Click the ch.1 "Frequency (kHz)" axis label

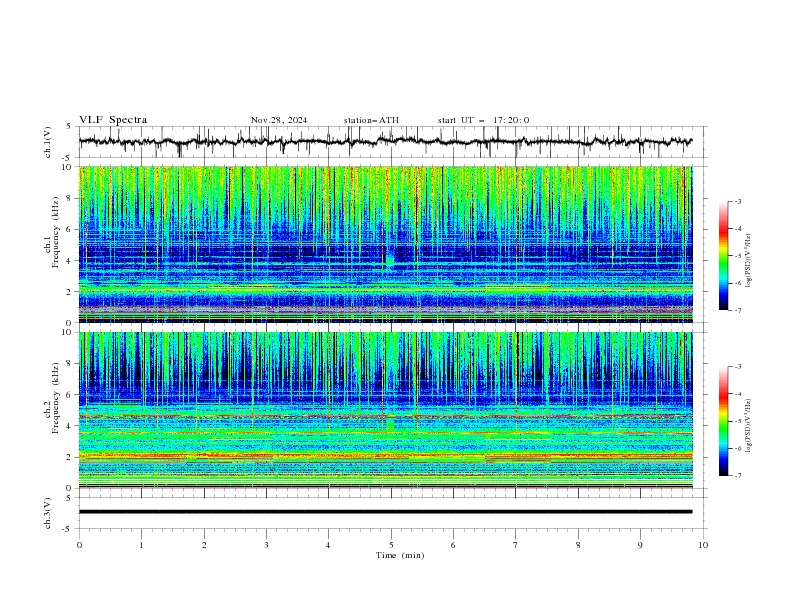(56, 232)
